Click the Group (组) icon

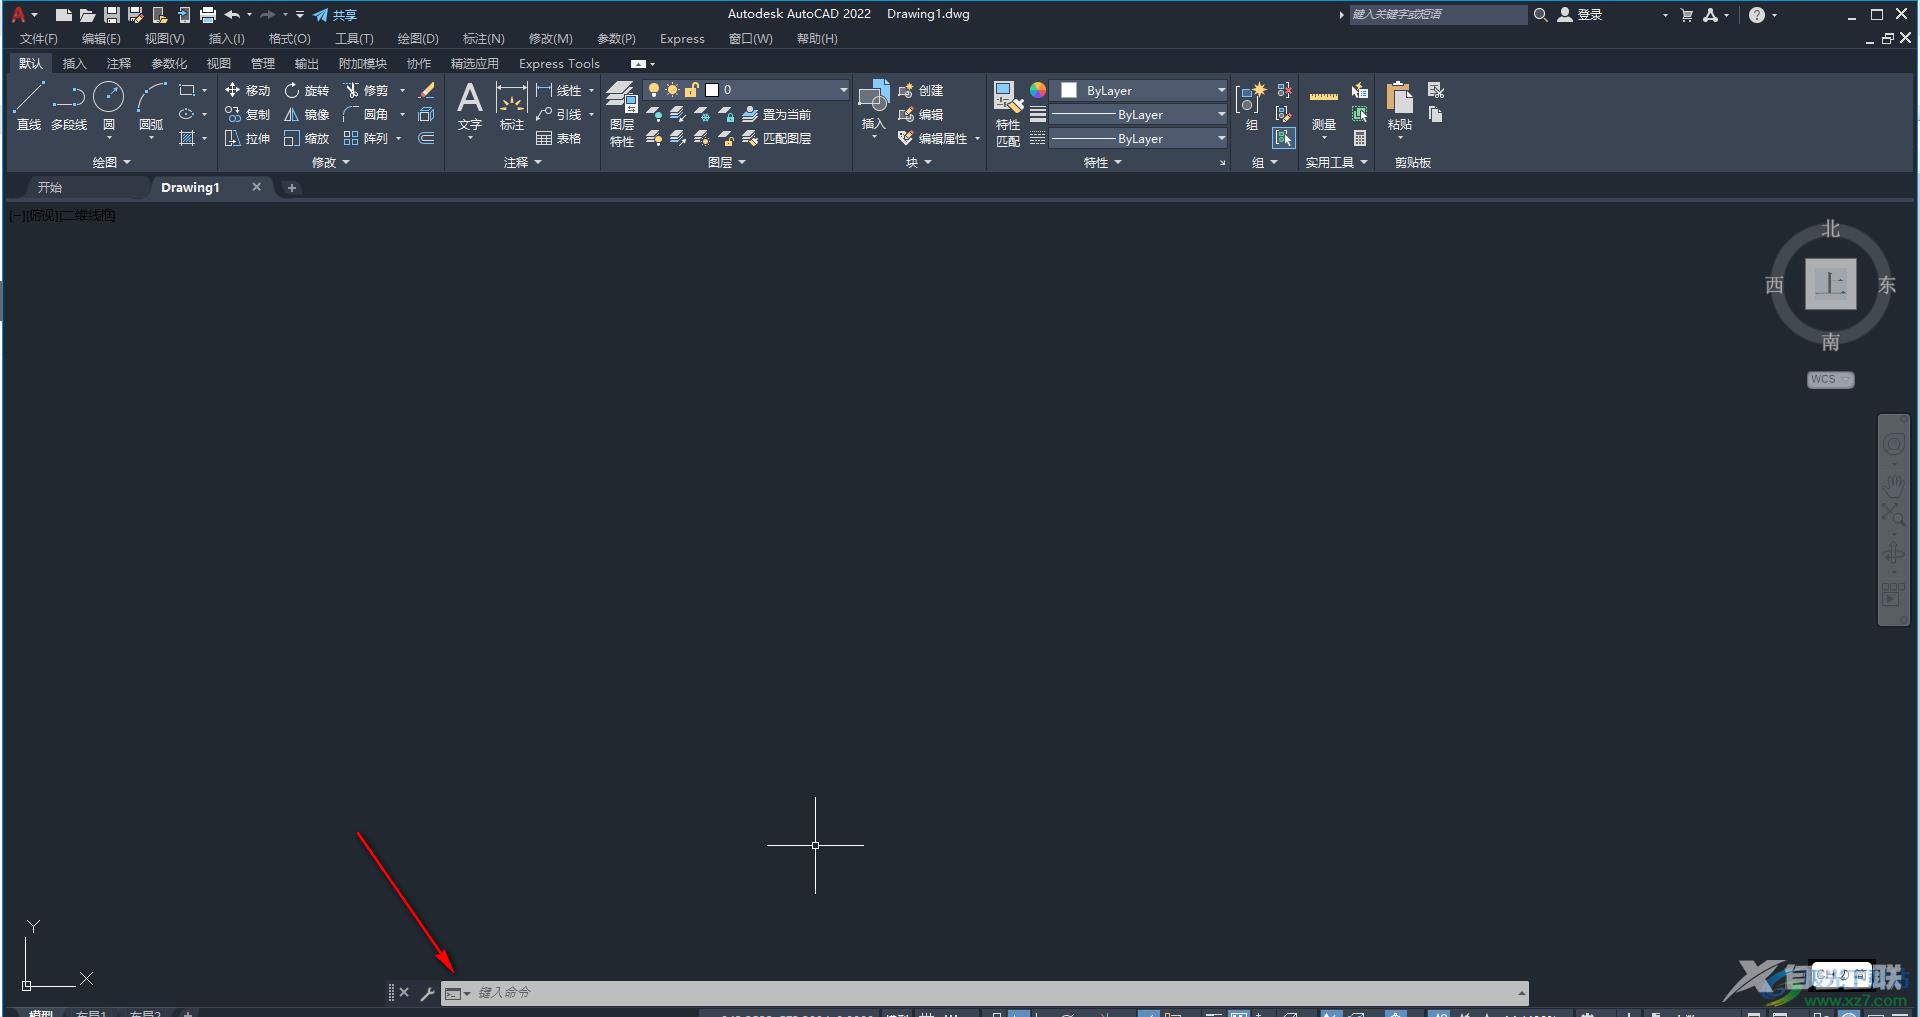pyautogui.click(x=1251, y=106)
